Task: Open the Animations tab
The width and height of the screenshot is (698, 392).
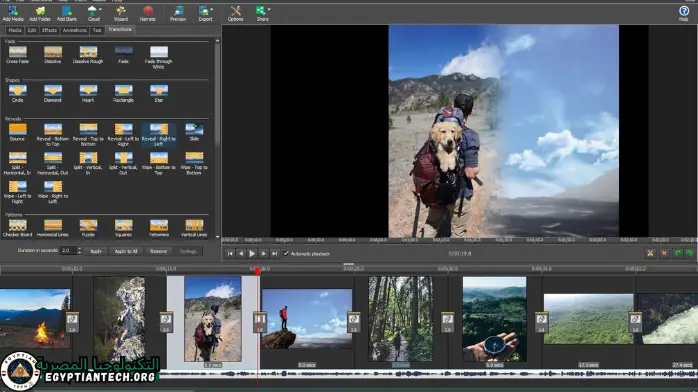Action: [74, 30]
